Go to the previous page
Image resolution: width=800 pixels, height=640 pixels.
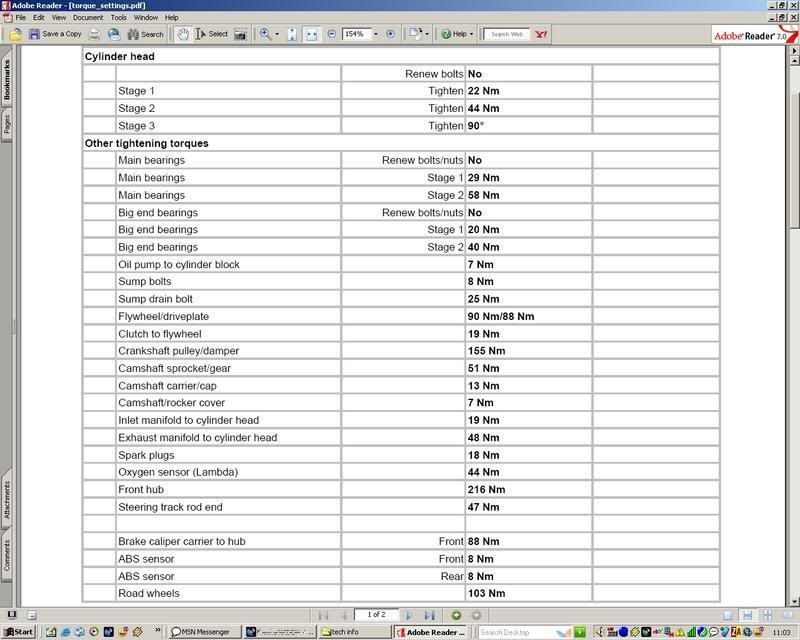pos(343,616)
